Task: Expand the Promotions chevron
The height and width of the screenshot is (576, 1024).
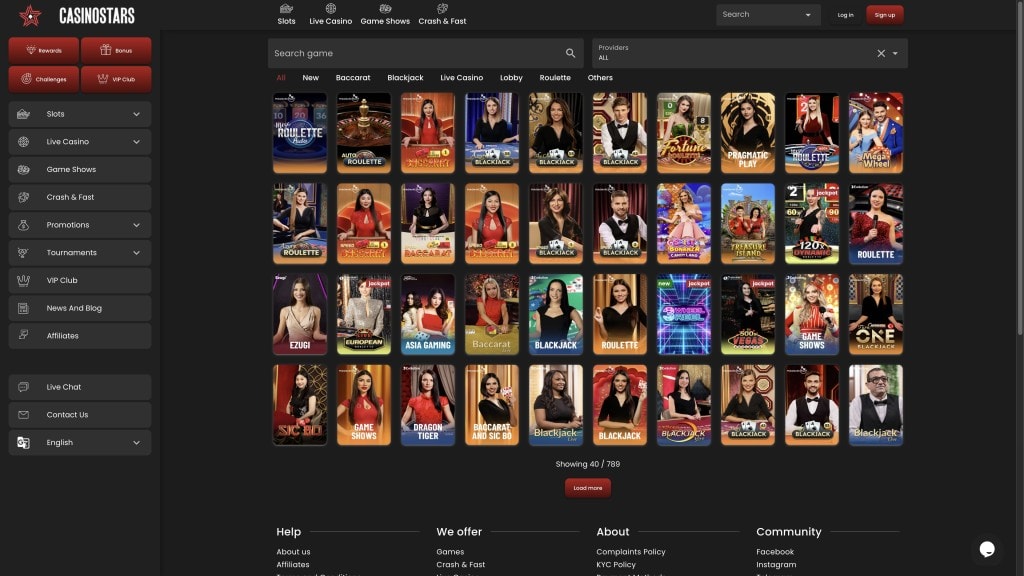Action: coord(136,225)
